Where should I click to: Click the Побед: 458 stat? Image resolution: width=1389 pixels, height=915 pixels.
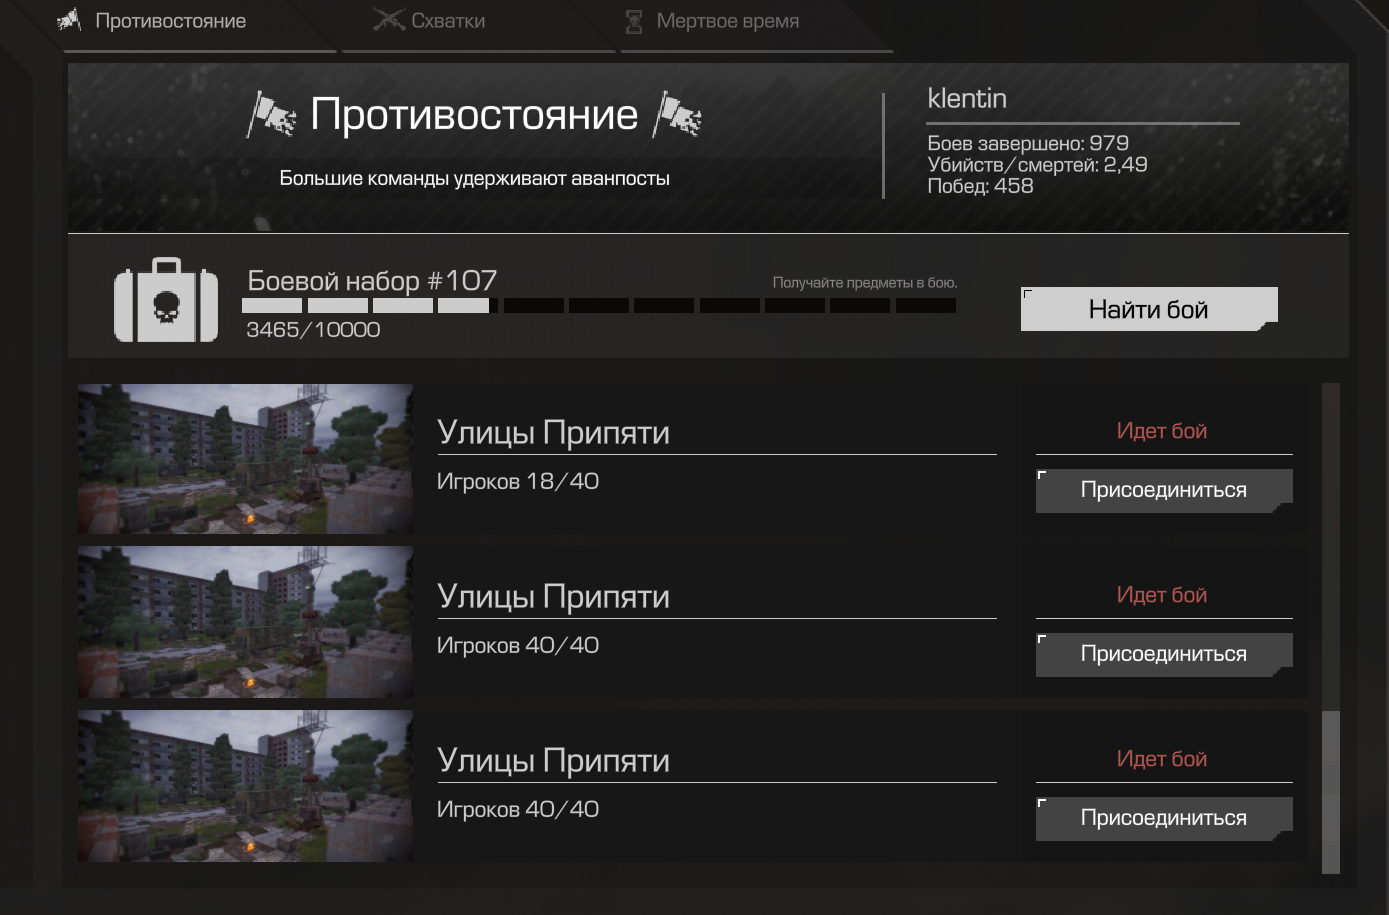point(980,186)
